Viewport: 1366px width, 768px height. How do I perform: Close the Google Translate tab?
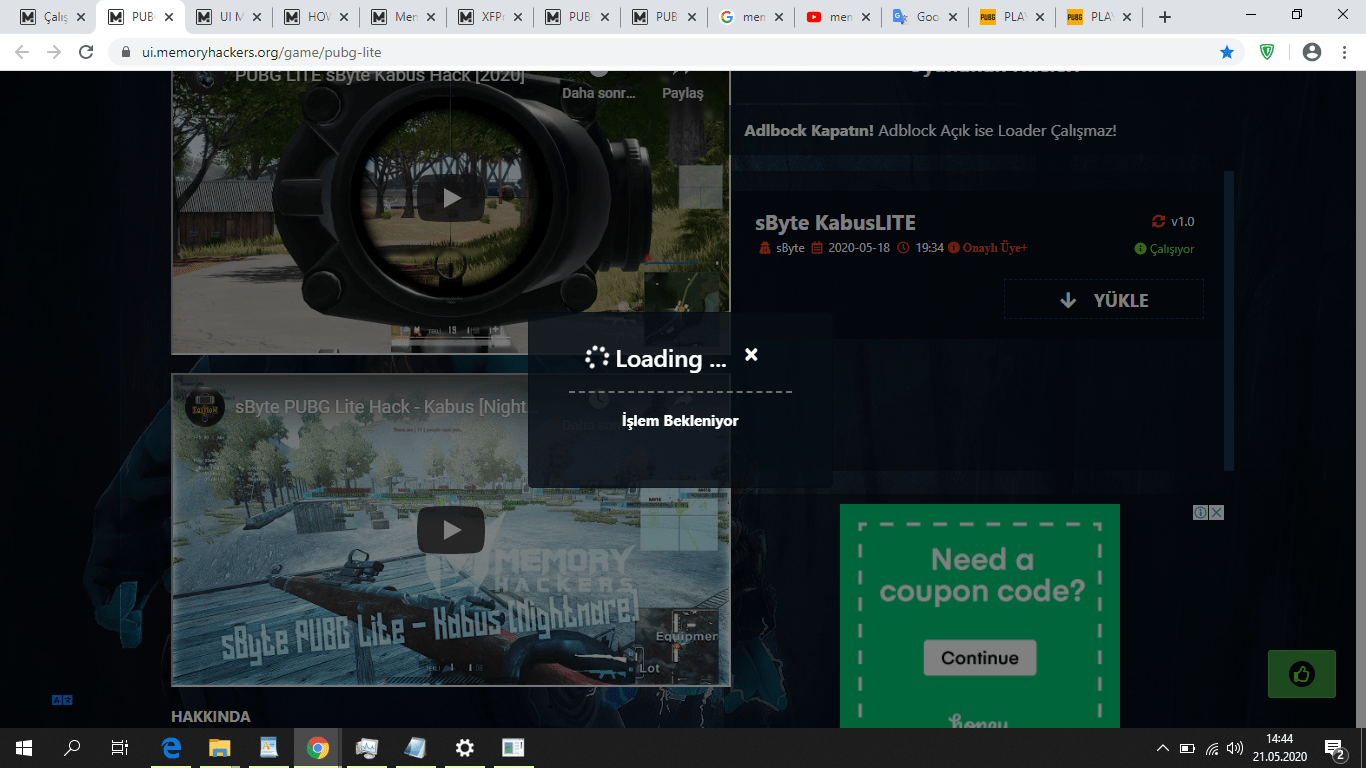point(954,17)
